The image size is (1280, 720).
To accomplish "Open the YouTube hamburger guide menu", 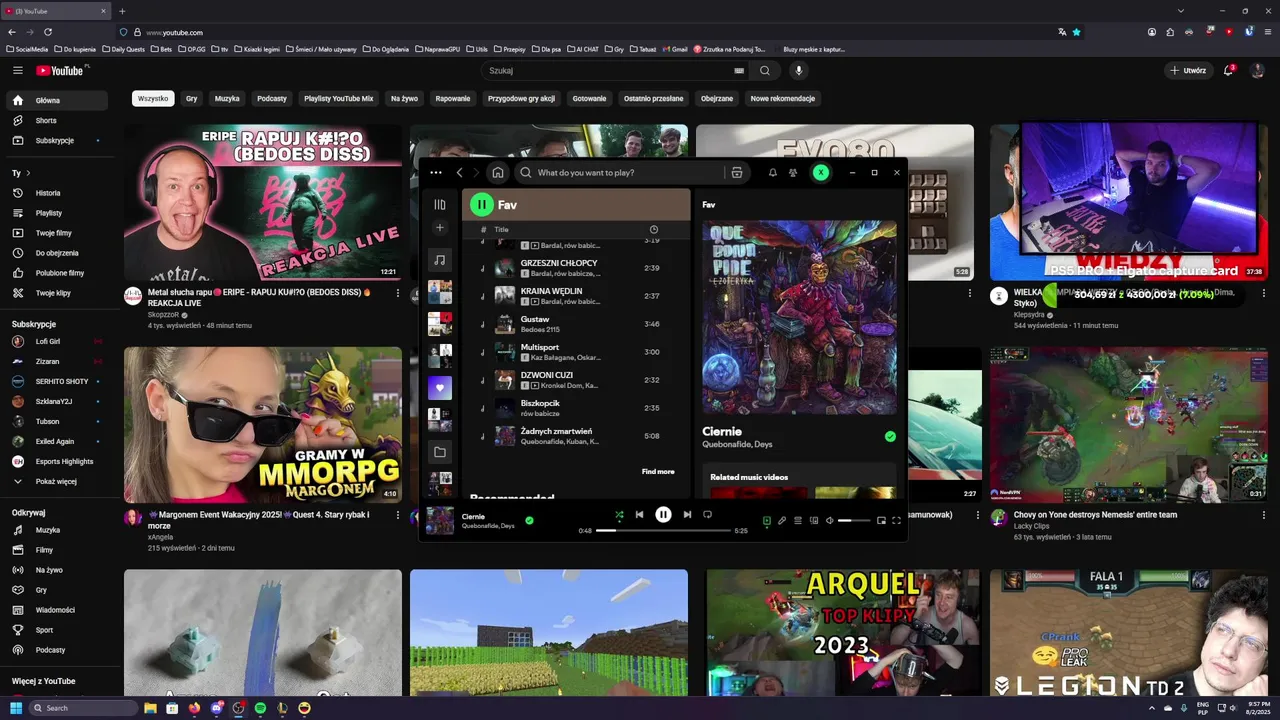I will (x=17, y=70).
